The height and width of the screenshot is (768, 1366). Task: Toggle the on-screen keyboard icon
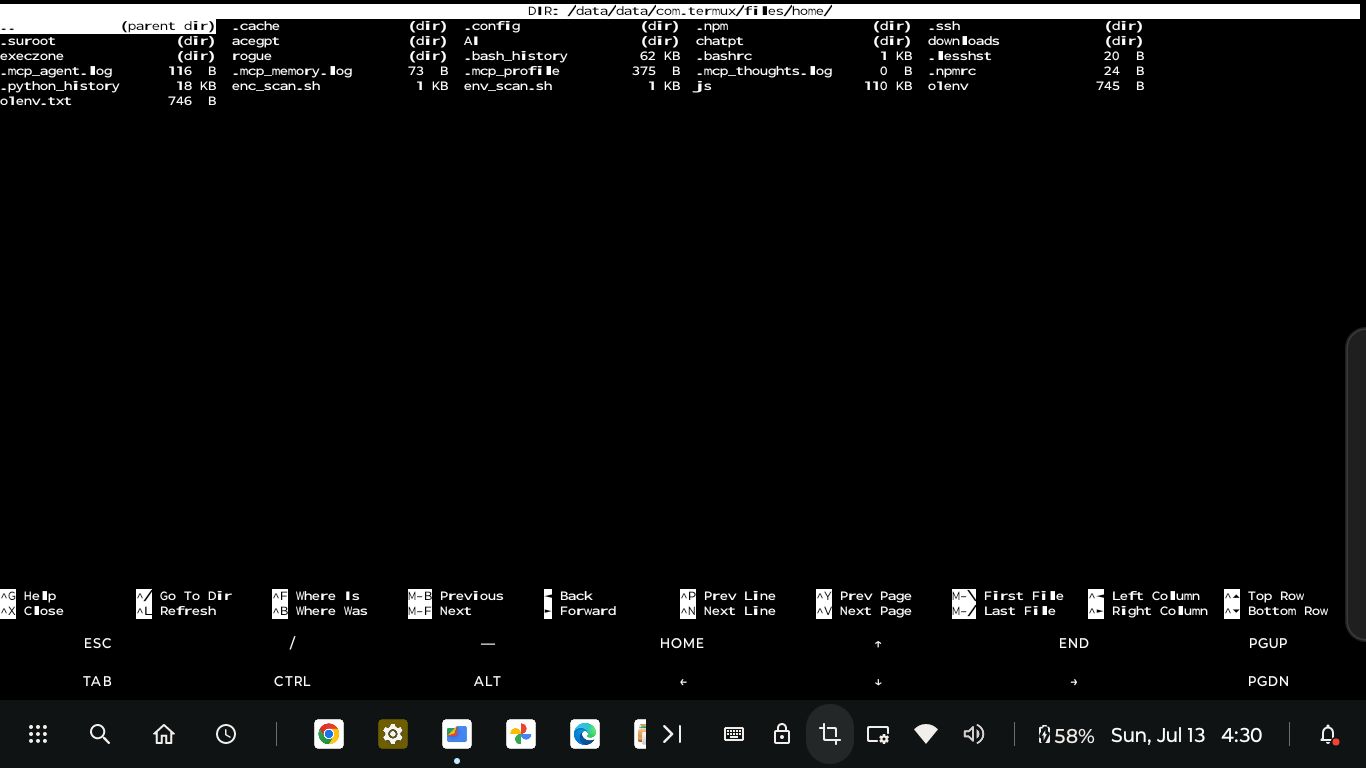[x=733, y=735]
